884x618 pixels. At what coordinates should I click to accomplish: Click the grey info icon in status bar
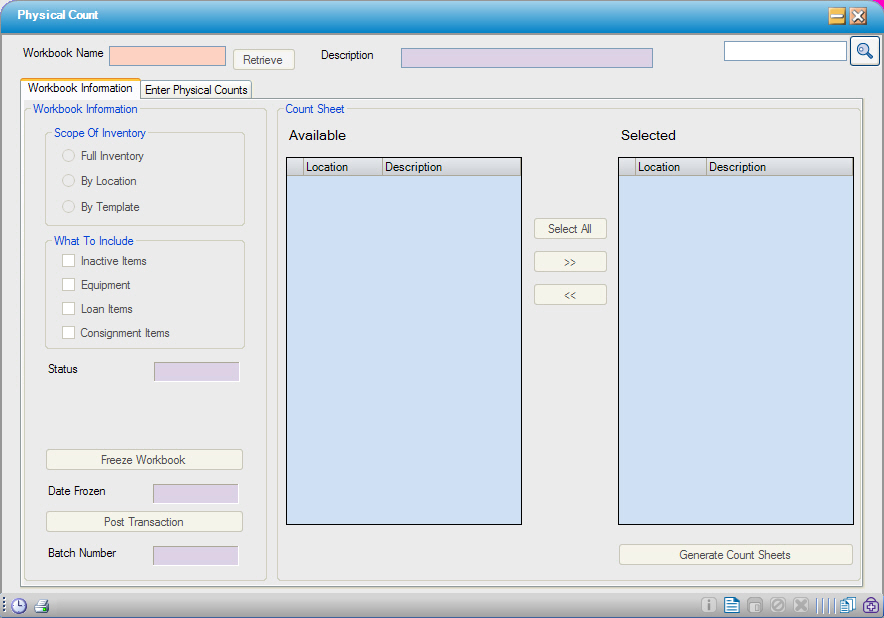[709, 605]
